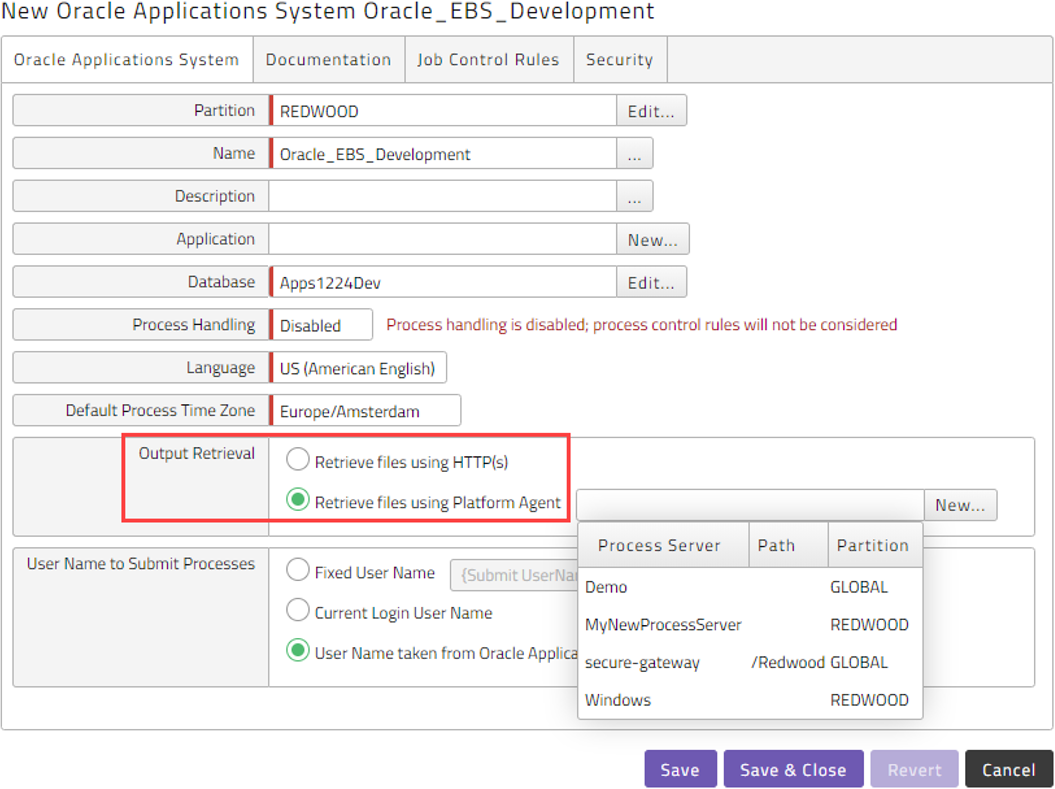This screenshot has width=1055, height=789.
Task: Click the Name field Oracle_EBS_Development
Action: (x=443, y=154)
